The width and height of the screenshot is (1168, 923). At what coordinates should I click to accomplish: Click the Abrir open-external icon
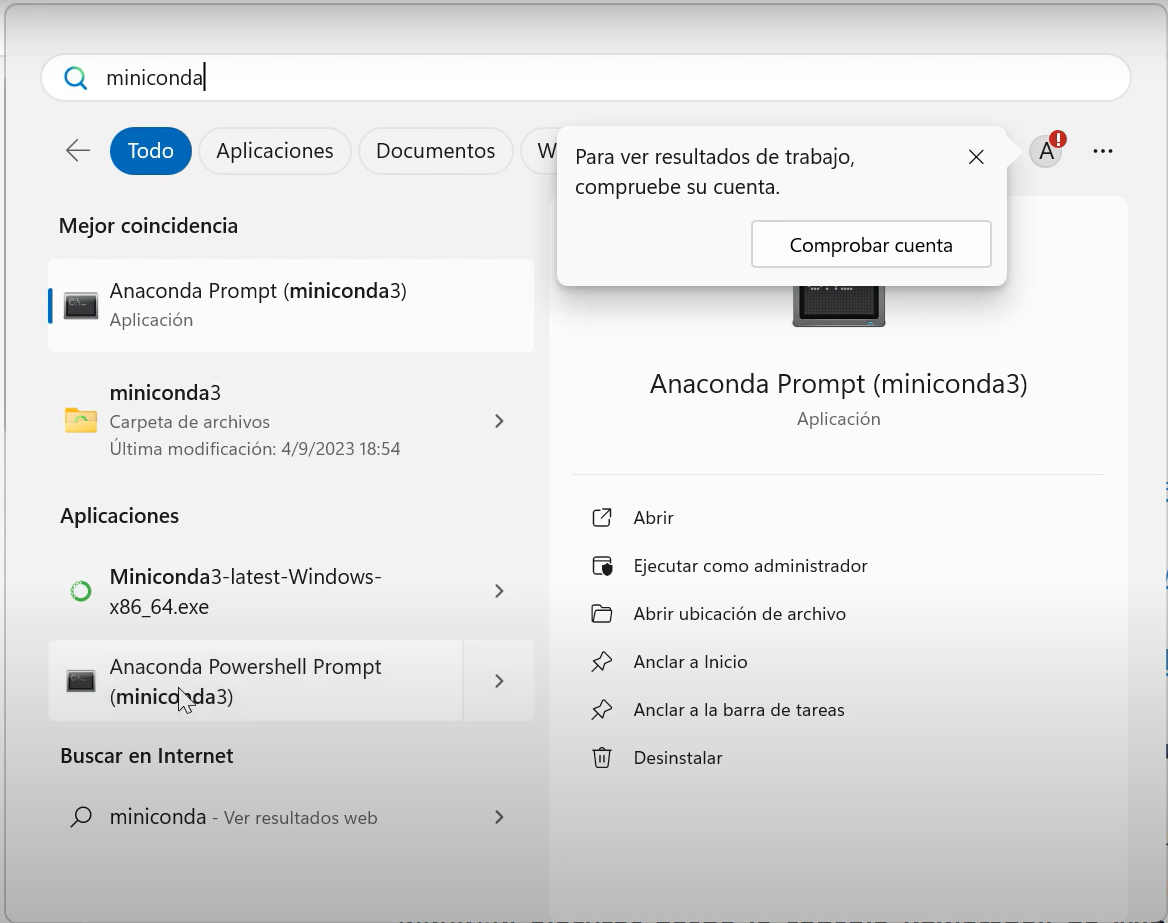[602, 518]
